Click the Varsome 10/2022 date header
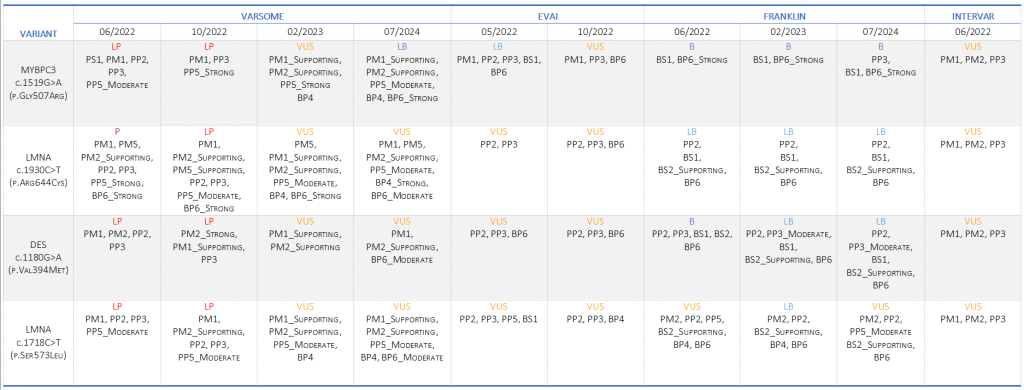 (209, 31)
